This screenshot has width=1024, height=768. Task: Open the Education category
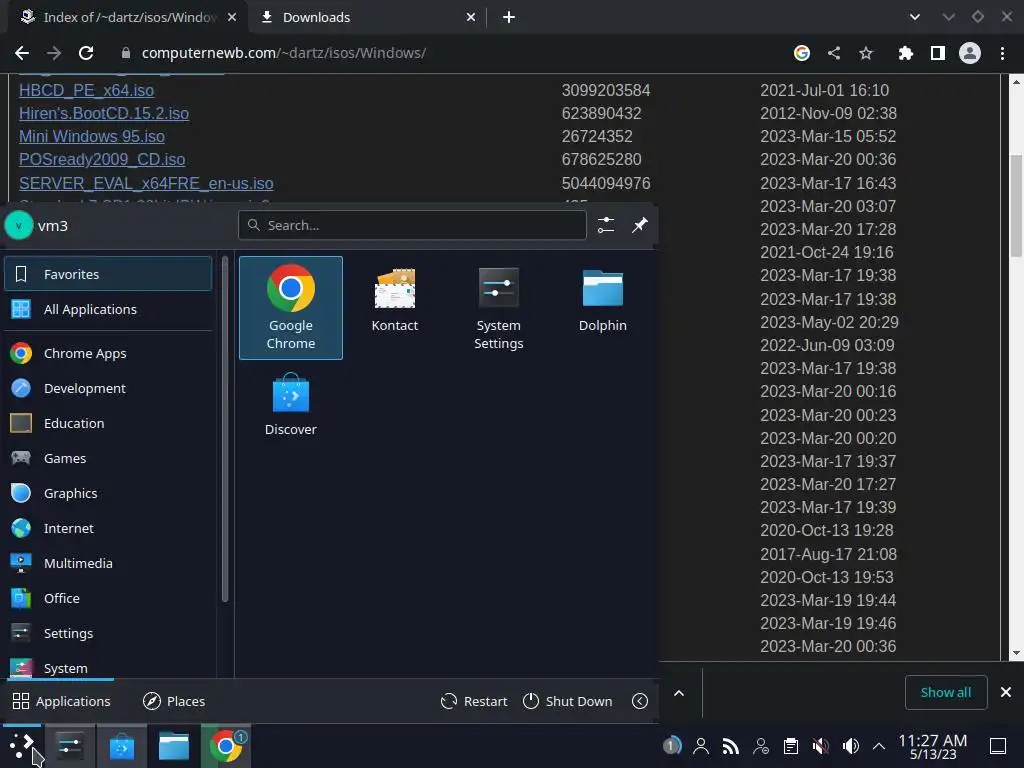[x=108, y=423]
